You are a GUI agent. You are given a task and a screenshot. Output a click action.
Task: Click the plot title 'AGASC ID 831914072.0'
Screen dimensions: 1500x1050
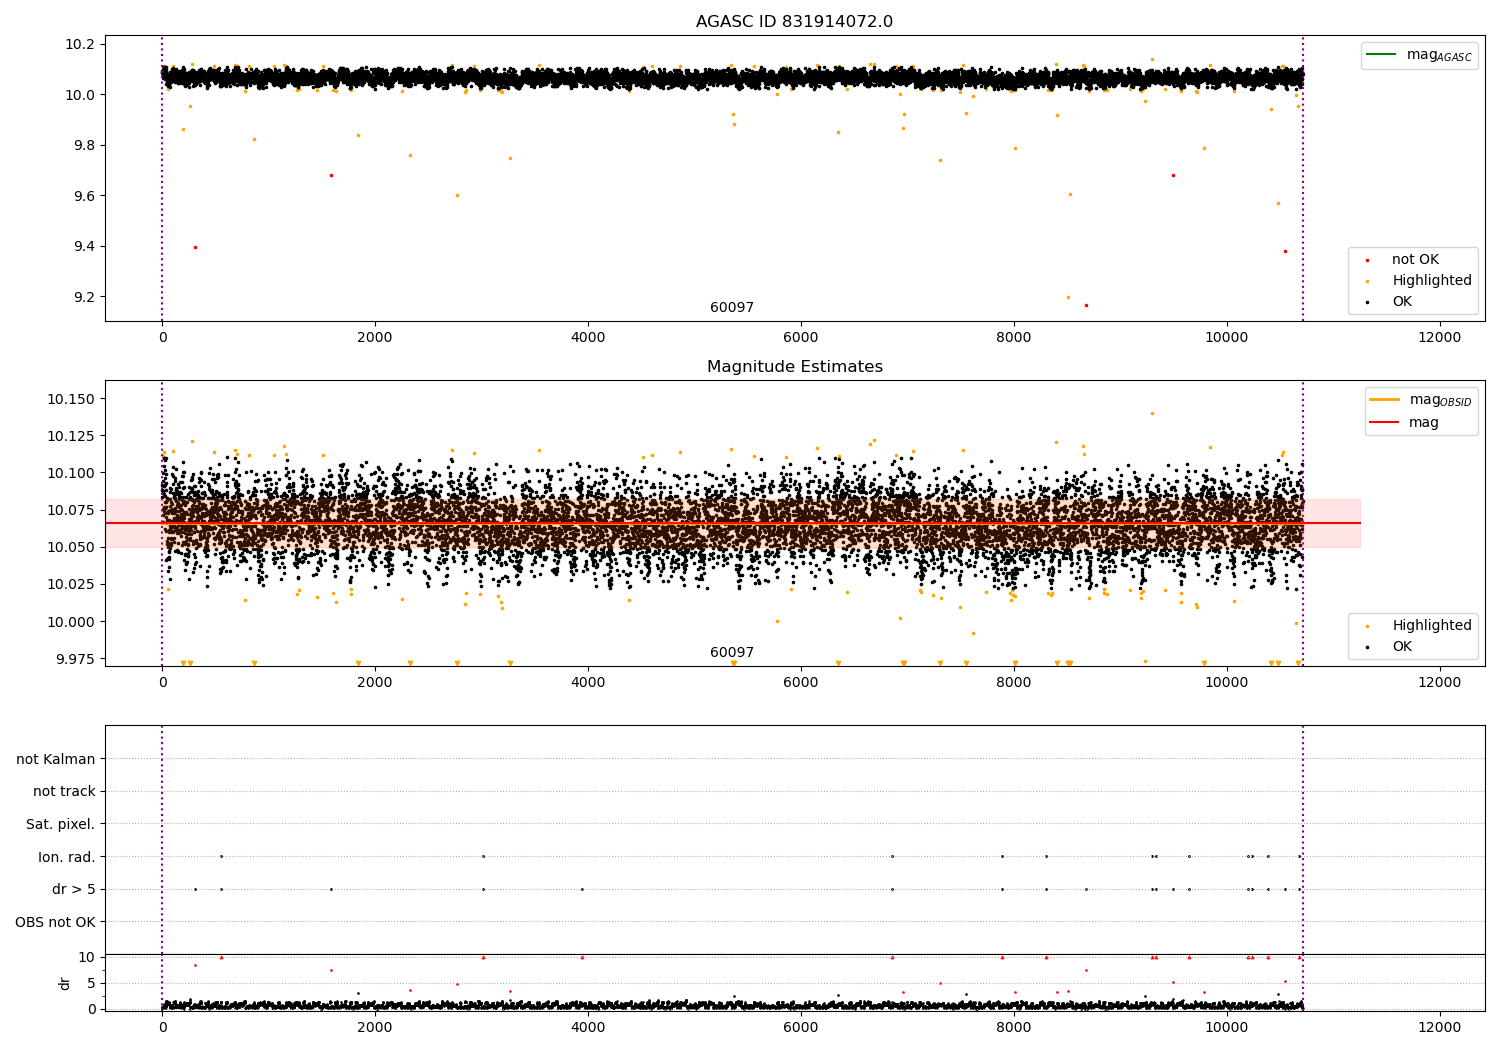pyautogui.click(x=794, y=22)
